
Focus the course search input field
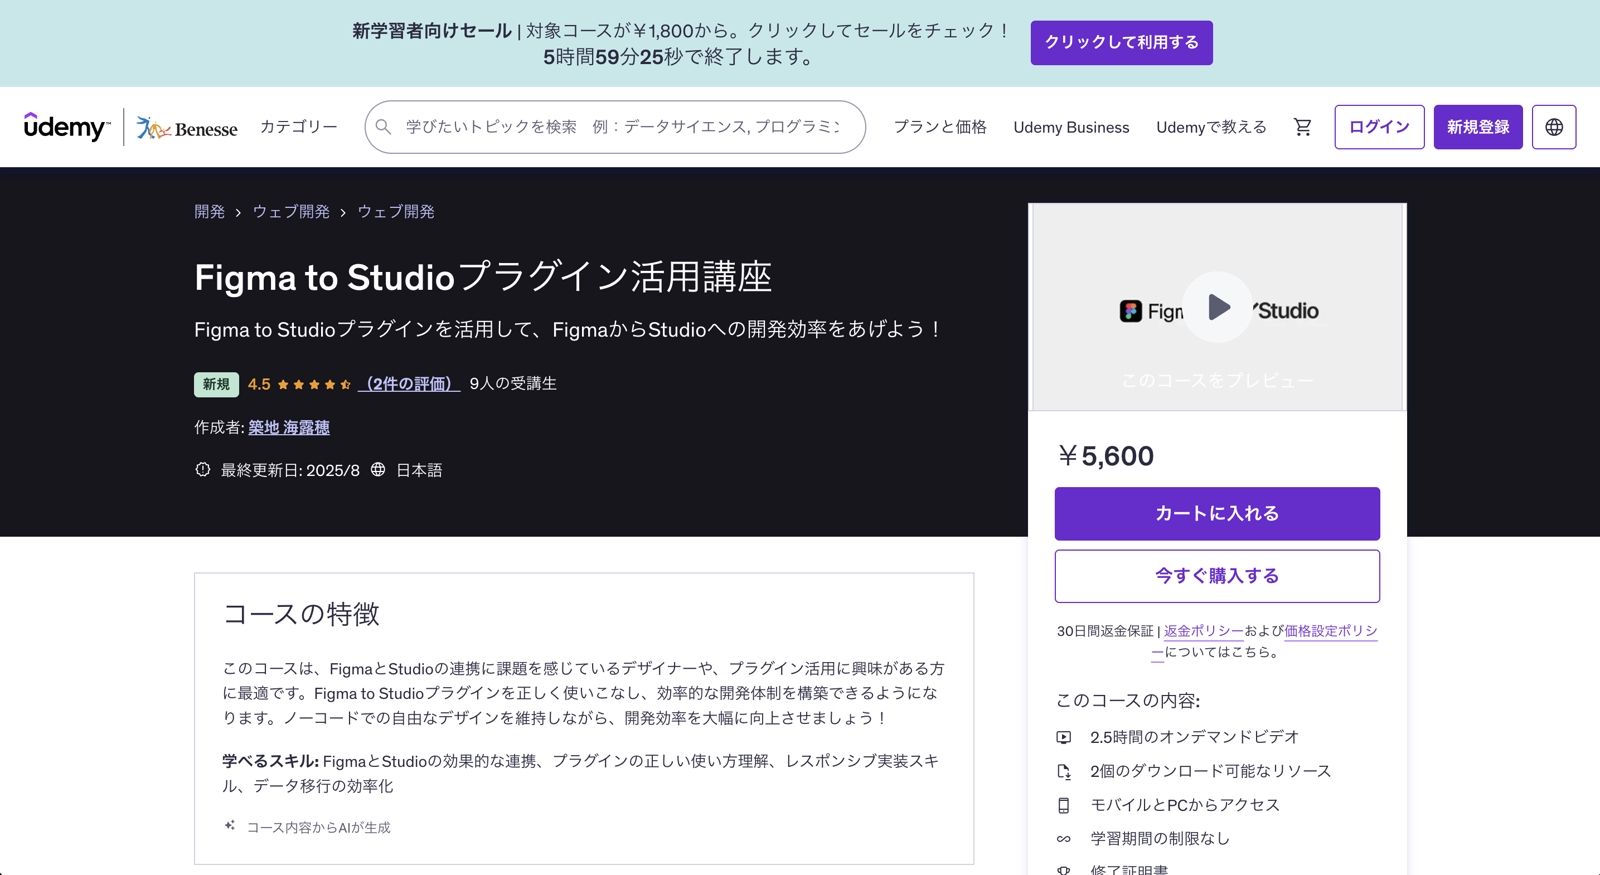coord(622,127)
